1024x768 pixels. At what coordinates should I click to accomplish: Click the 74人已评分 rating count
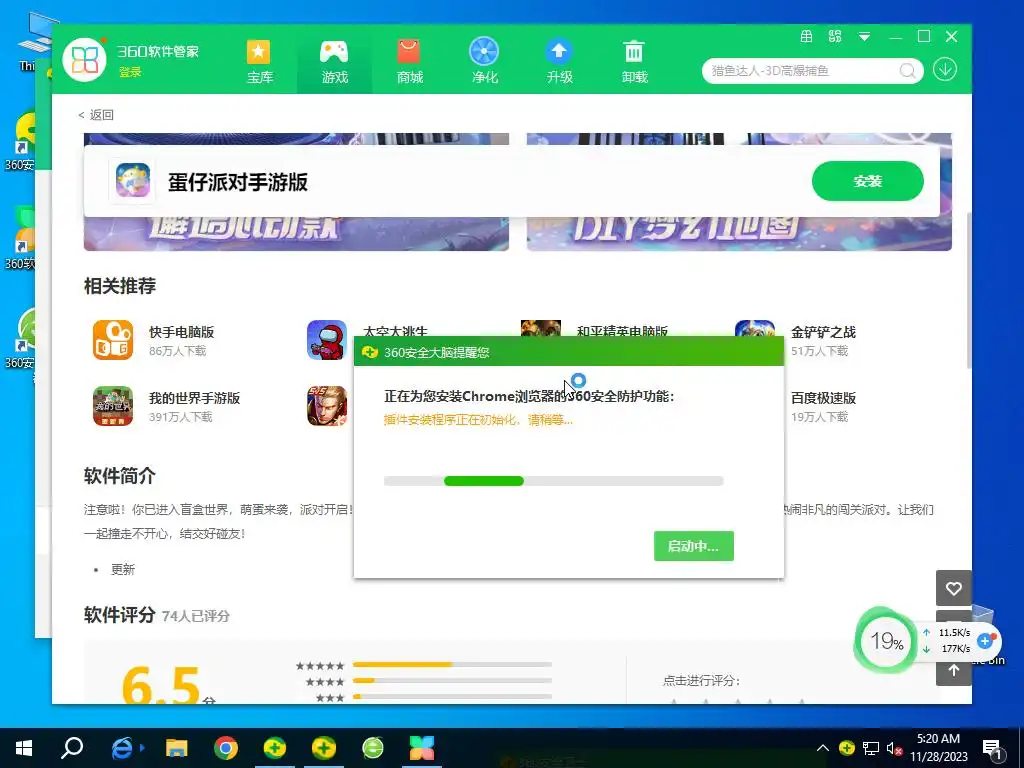[195, 616]
